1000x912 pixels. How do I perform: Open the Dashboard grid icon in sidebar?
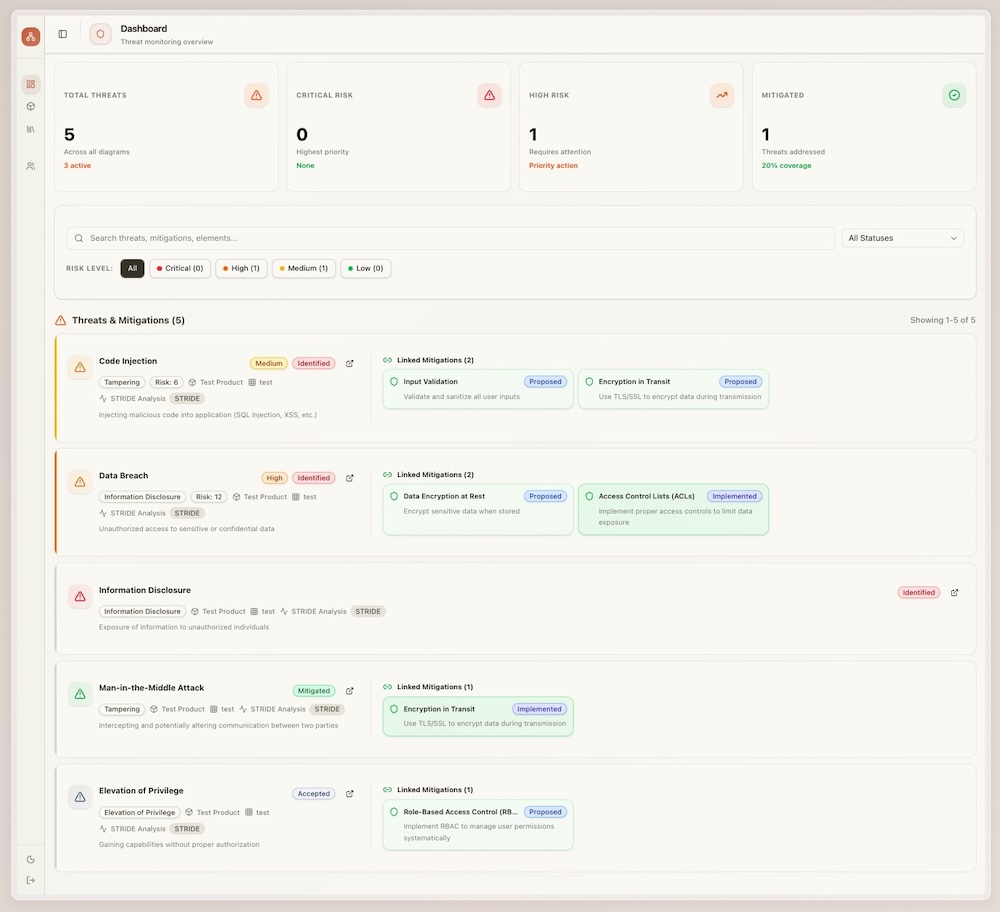coord(30,84)
